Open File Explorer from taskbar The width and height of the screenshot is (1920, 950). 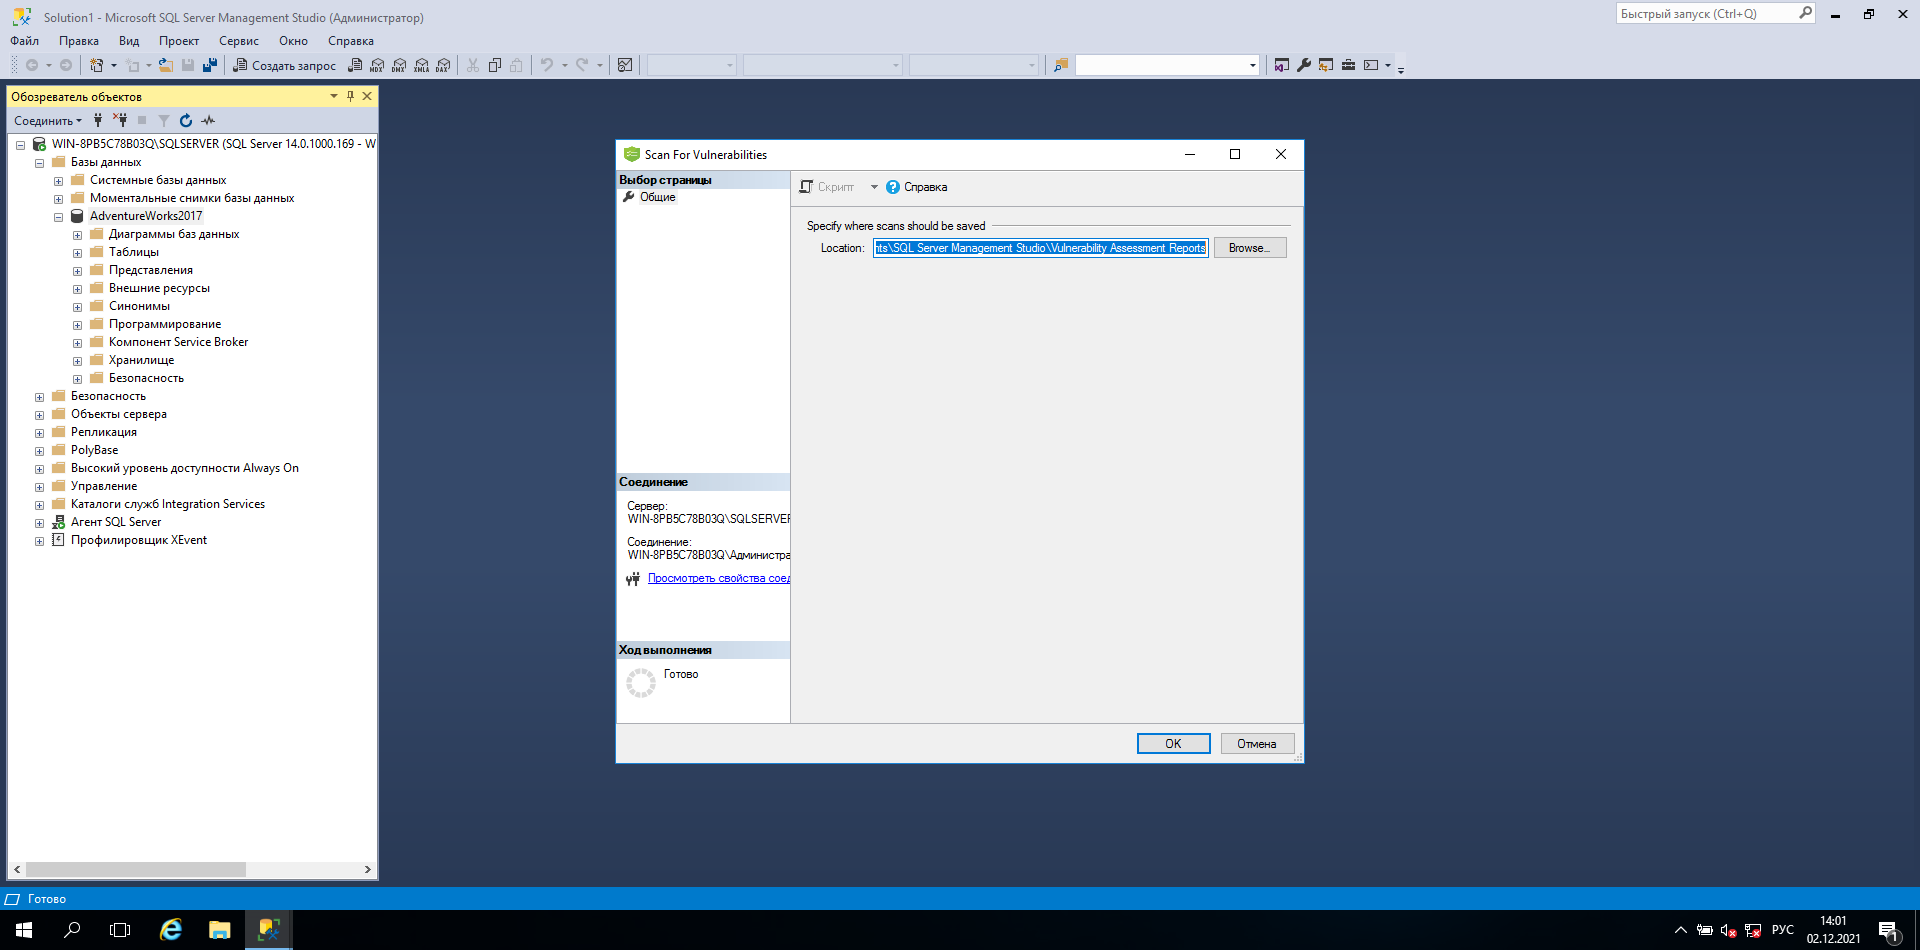coord(220,930)
